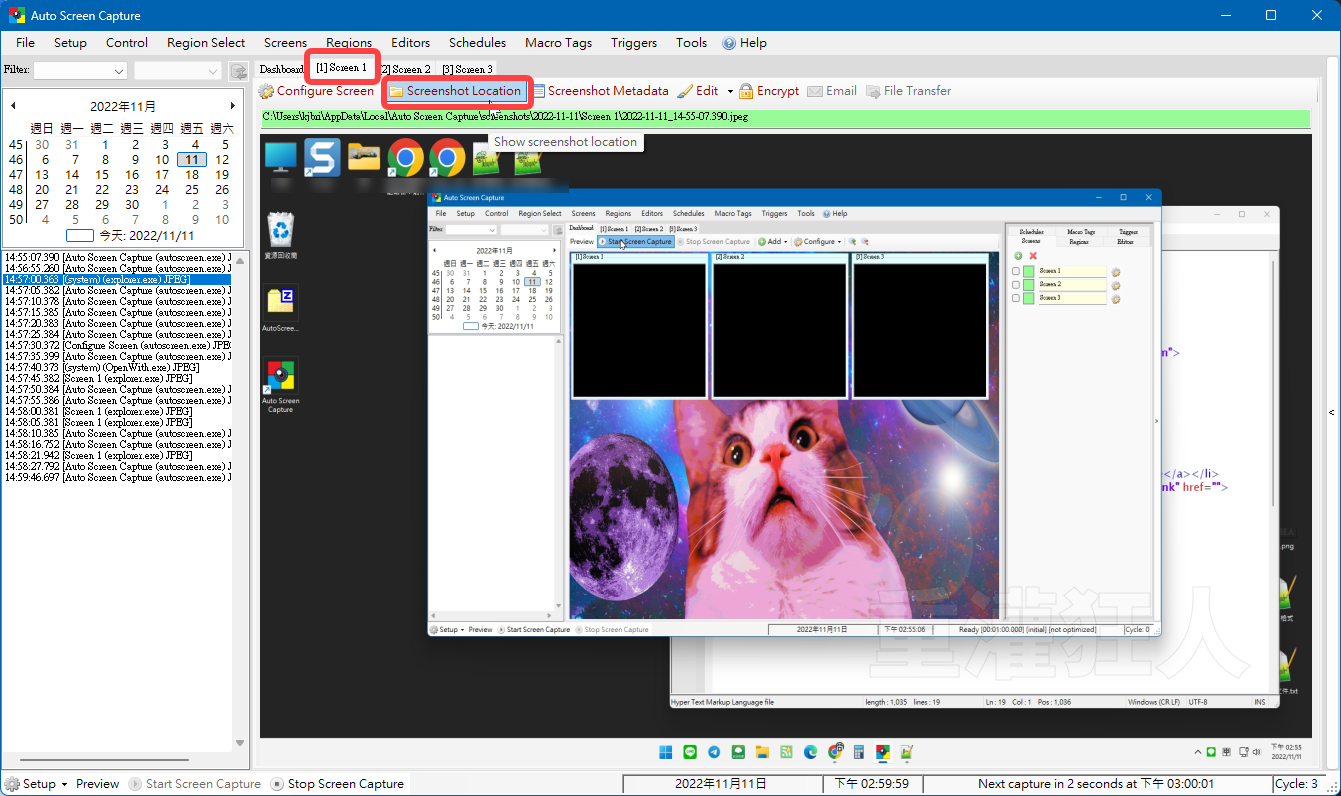
Task: Go to previous month in calendar
Action: click(x=13, y=106)
